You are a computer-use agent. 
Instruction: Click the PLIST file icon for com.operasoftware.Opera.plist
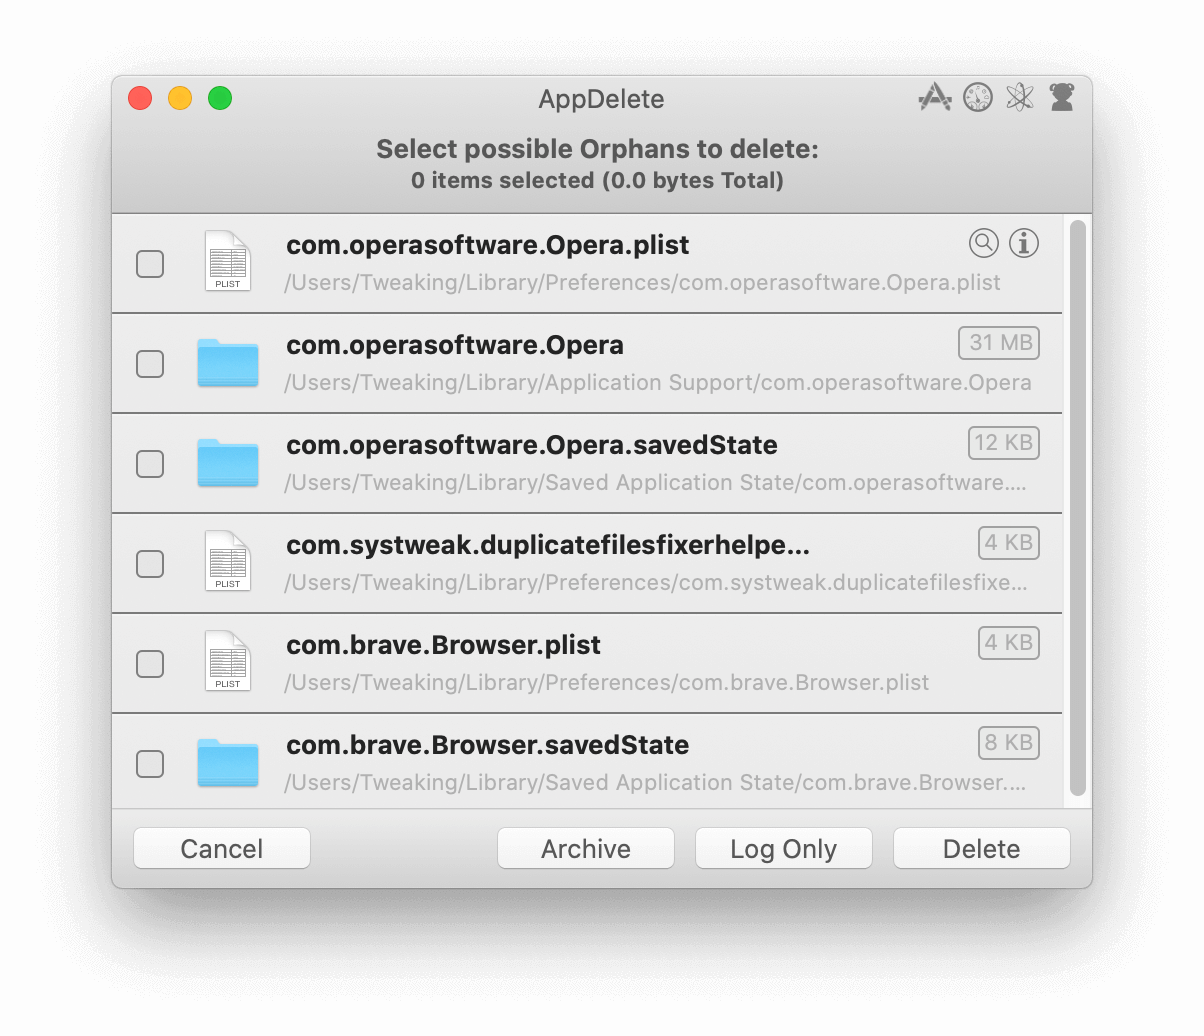pyautogui.click(x=228, y=262)
